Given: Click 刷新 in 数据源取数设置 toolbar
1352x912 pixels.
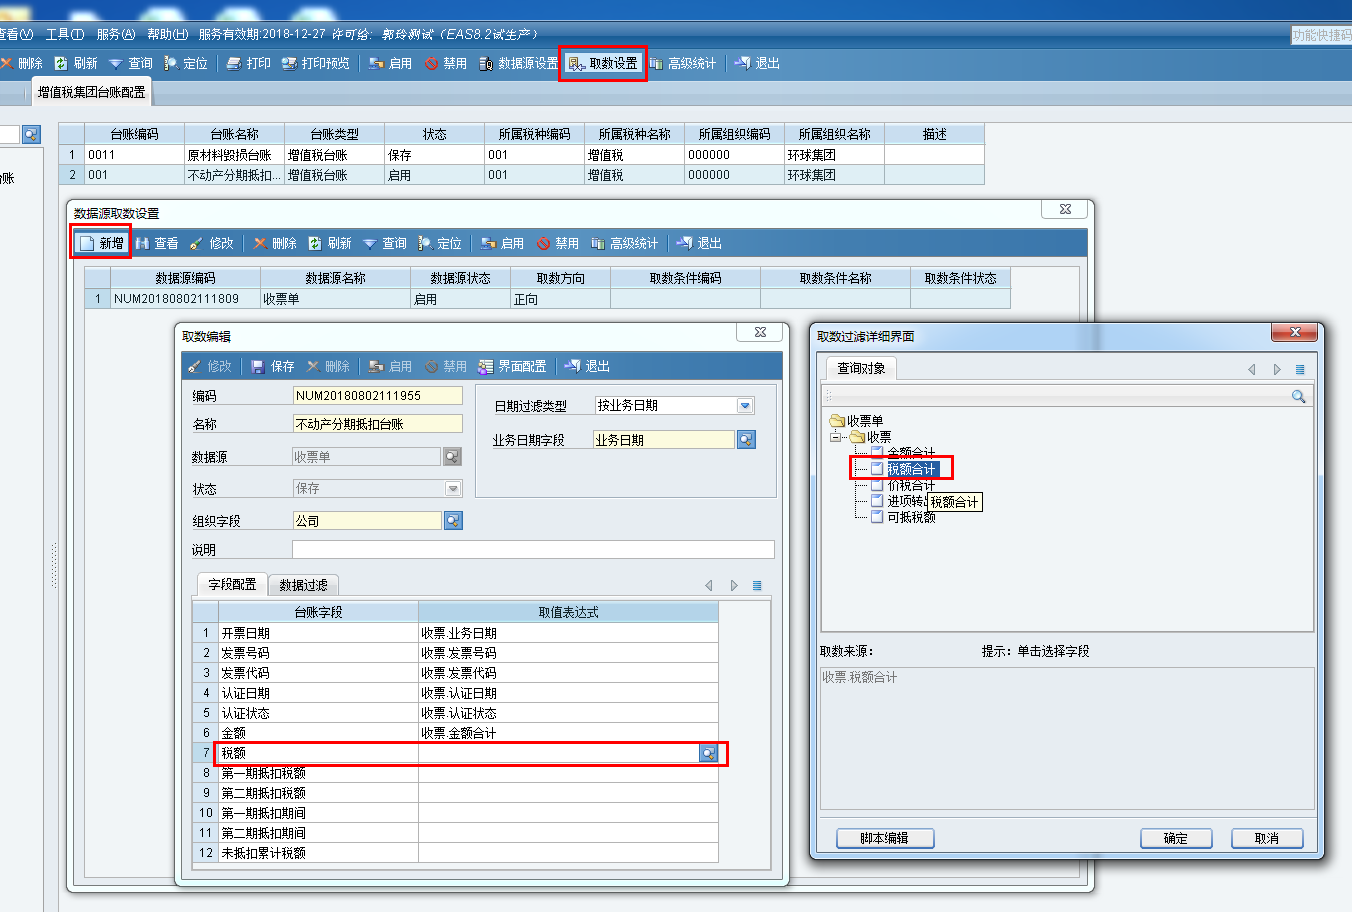Looking at the screenshot, I should 330,243.
